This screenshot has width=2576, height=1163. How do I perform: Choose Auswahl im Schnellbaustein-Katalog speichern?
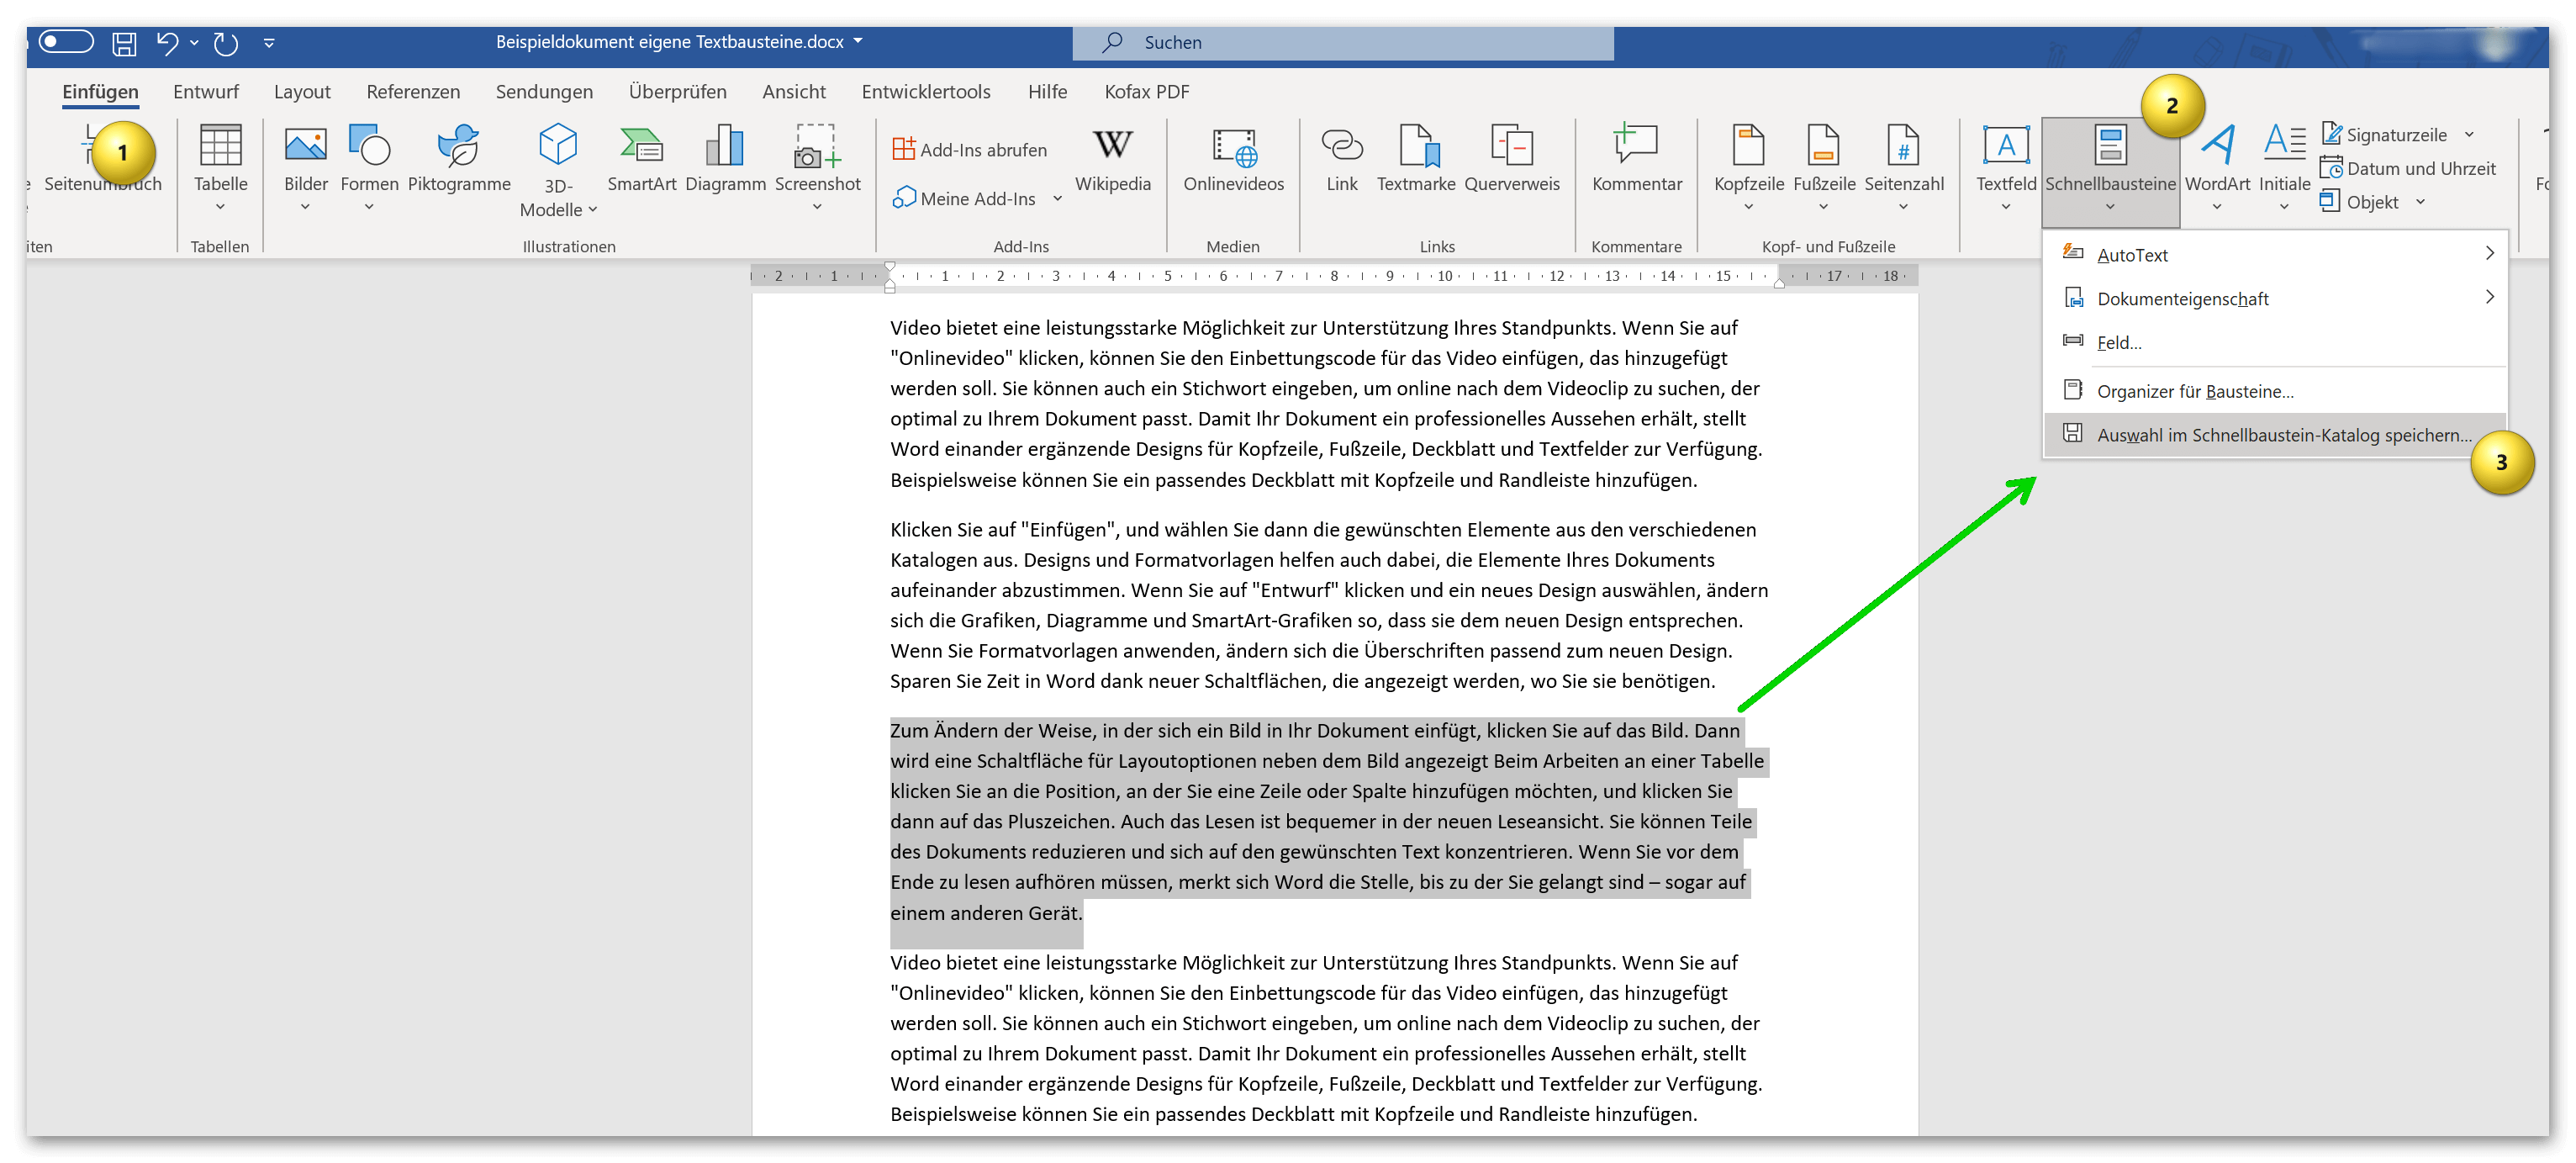click(2275, 435)
